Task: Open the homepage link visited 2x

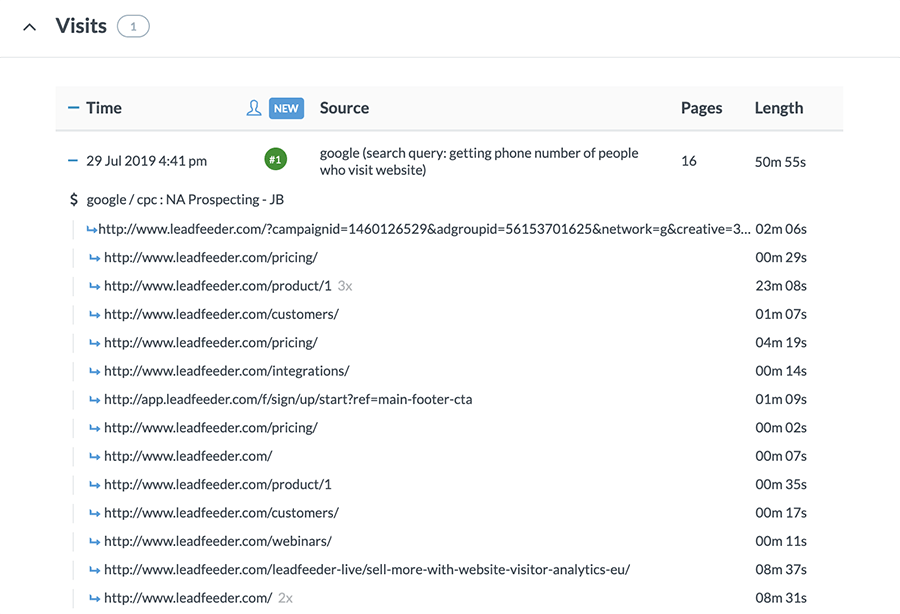Action: pyautogui.click(x=188, y=598)
